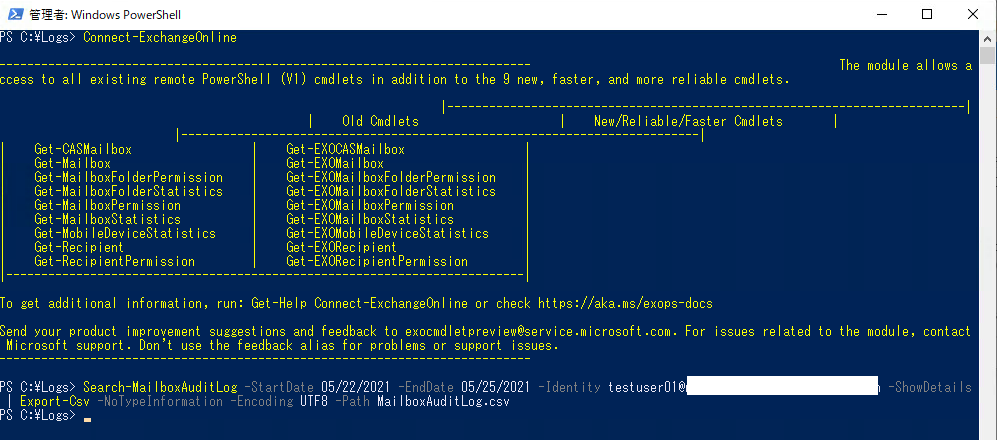Click the scrollbar down arrow
The width and height of the screenshot is (997, 440).
[988, 431]
